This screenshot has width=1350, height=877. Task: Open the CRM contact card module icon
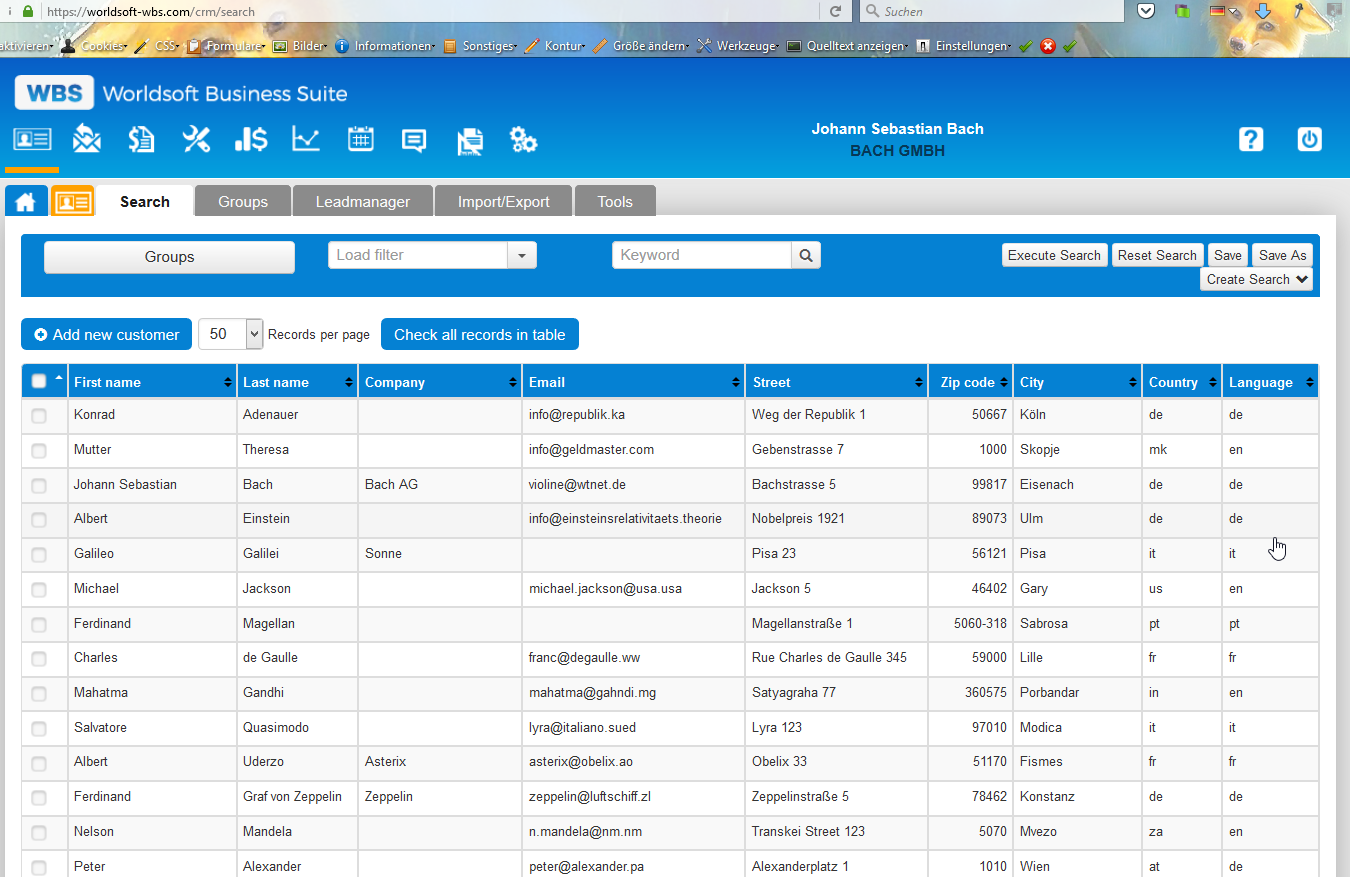coord(32,139)
